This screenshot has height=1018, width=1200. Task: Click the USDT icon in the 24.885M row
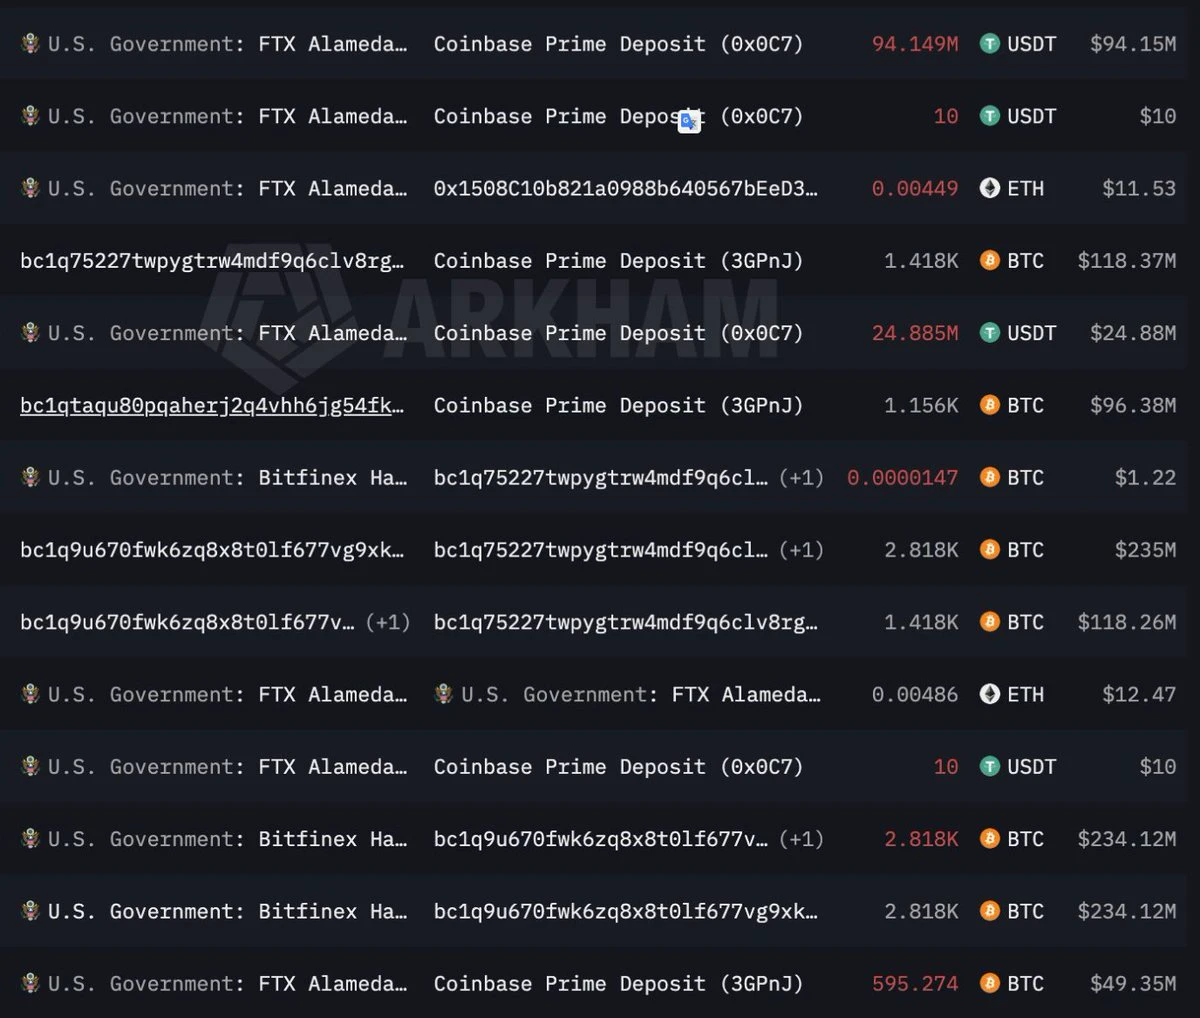point(989,333)
